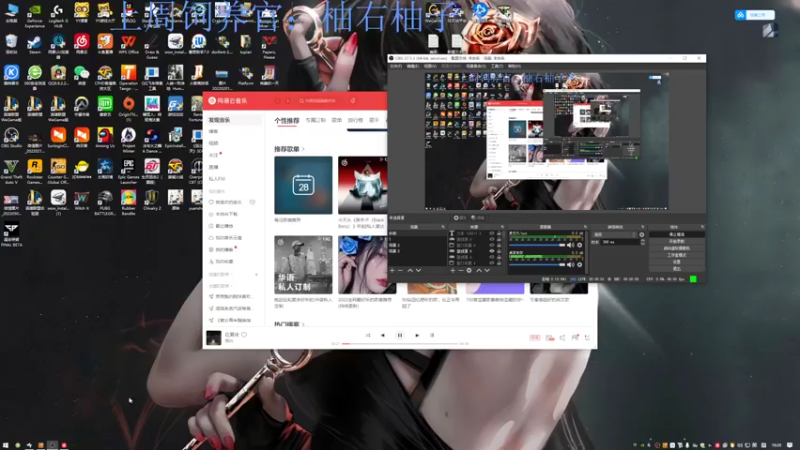The height and width of the screenshot is (450, 800).
Task: Like the currently playing song in NetEase
Action: coord(244,335)
